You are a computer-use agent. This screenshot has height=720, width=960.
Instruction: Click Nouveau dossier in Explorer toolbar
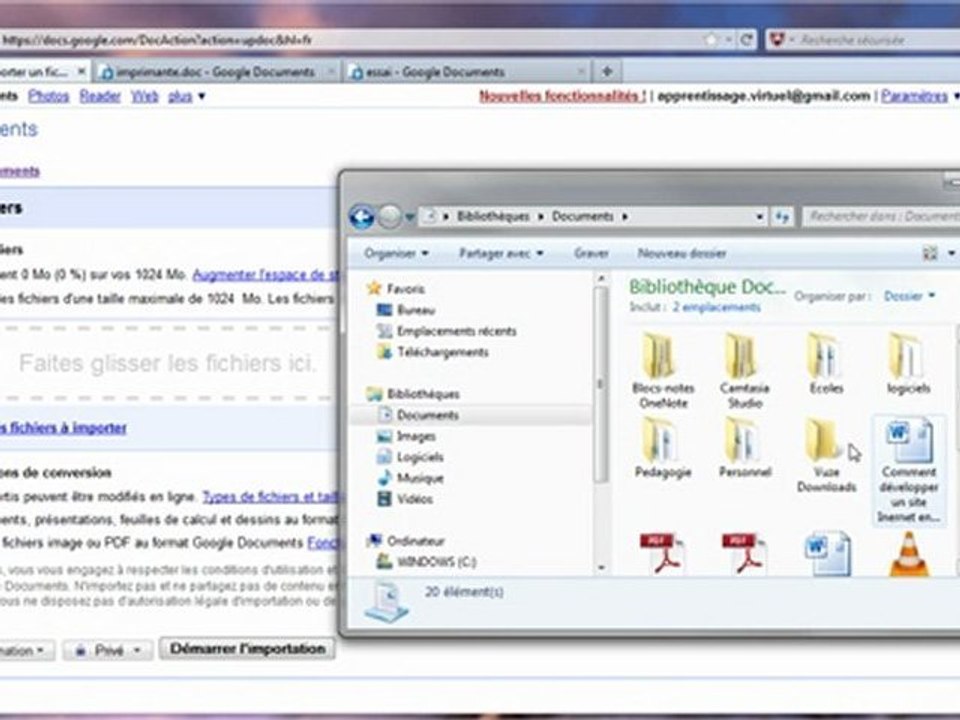(x=681, y=253)
